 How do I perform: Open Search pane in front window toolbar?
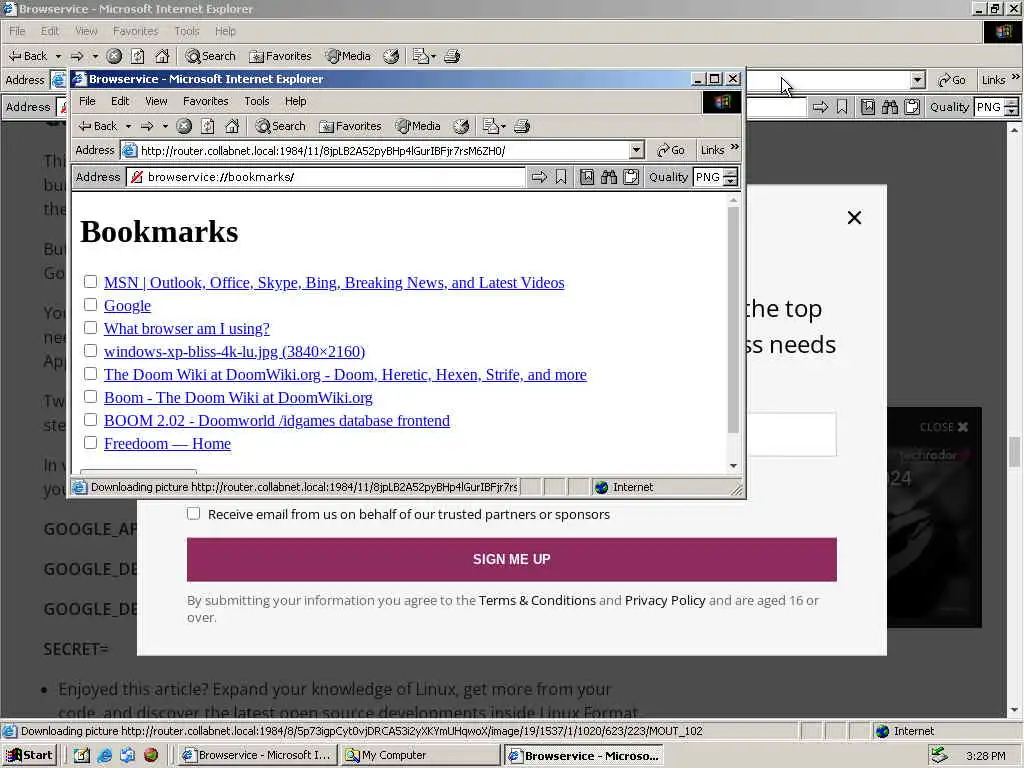(281, 126)
